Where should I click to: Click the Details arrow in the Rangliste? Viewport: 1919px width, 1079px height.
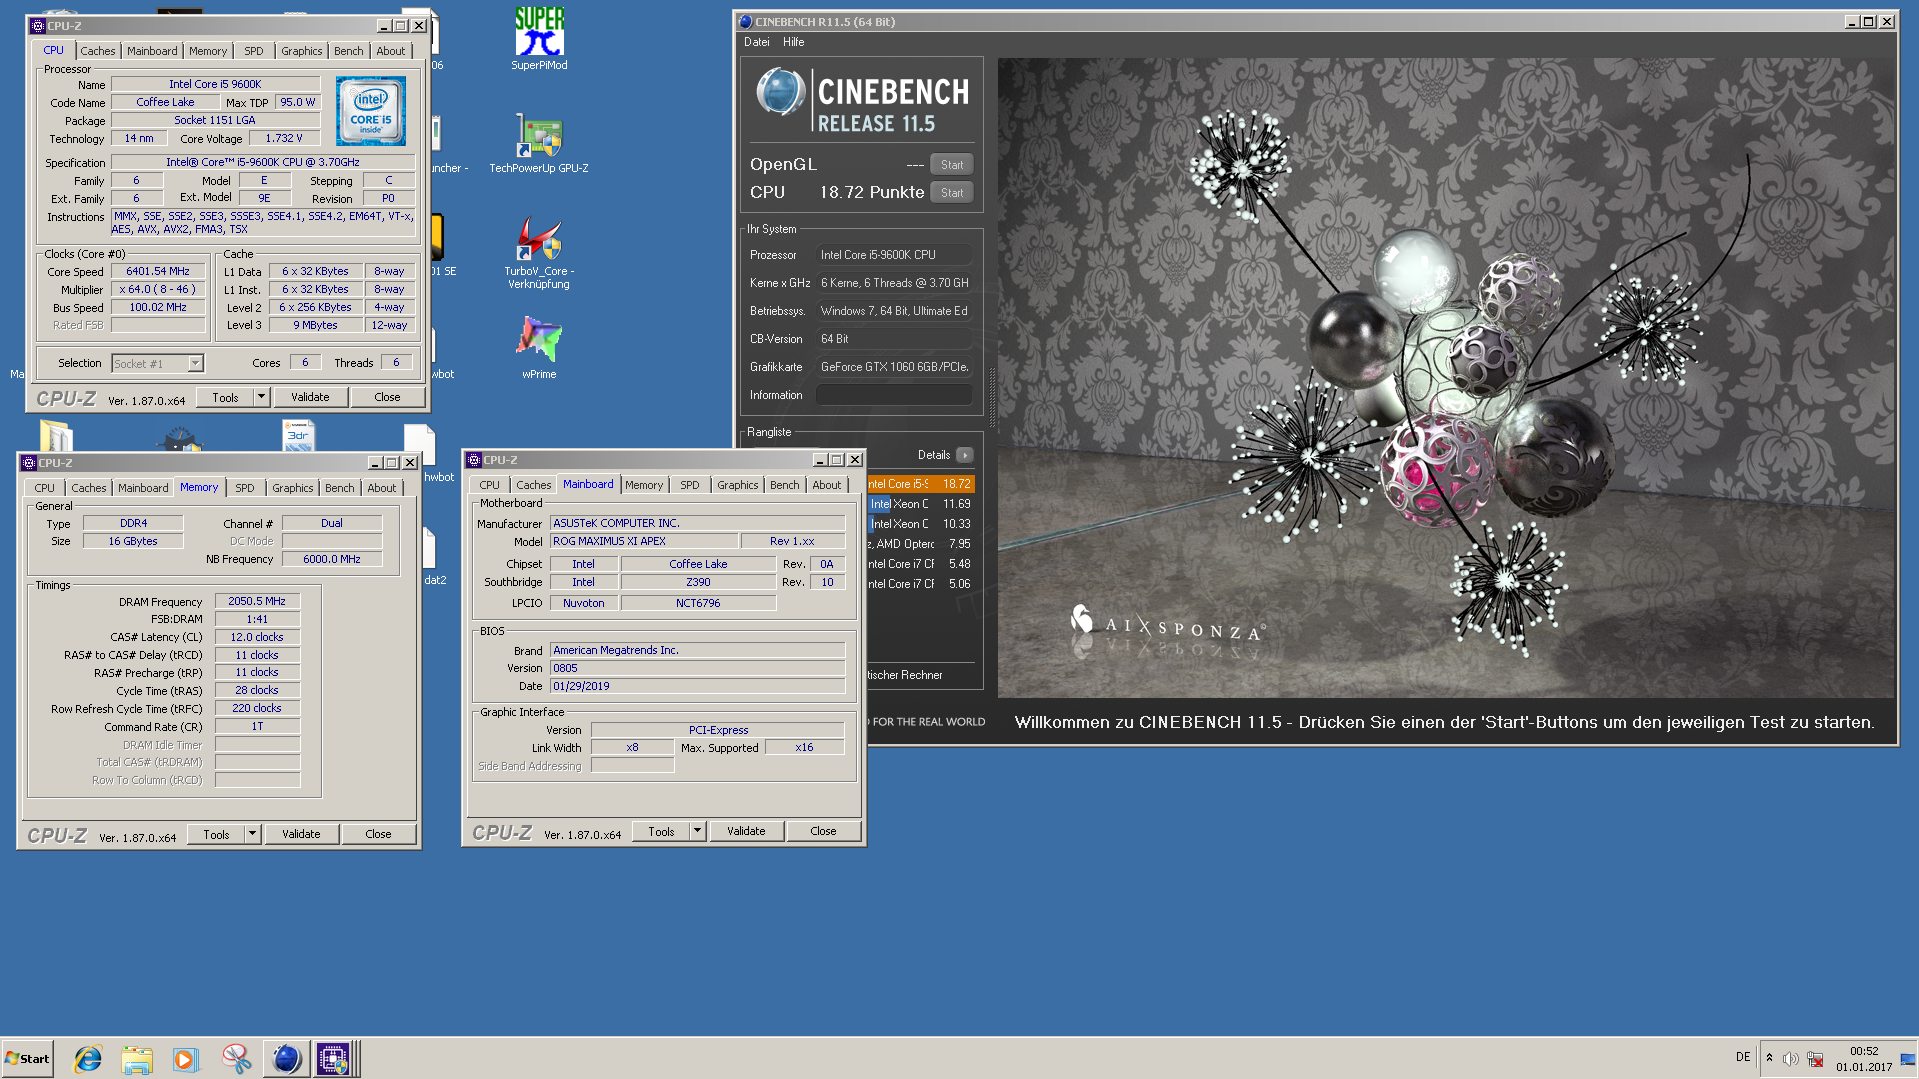pos(964,455)
